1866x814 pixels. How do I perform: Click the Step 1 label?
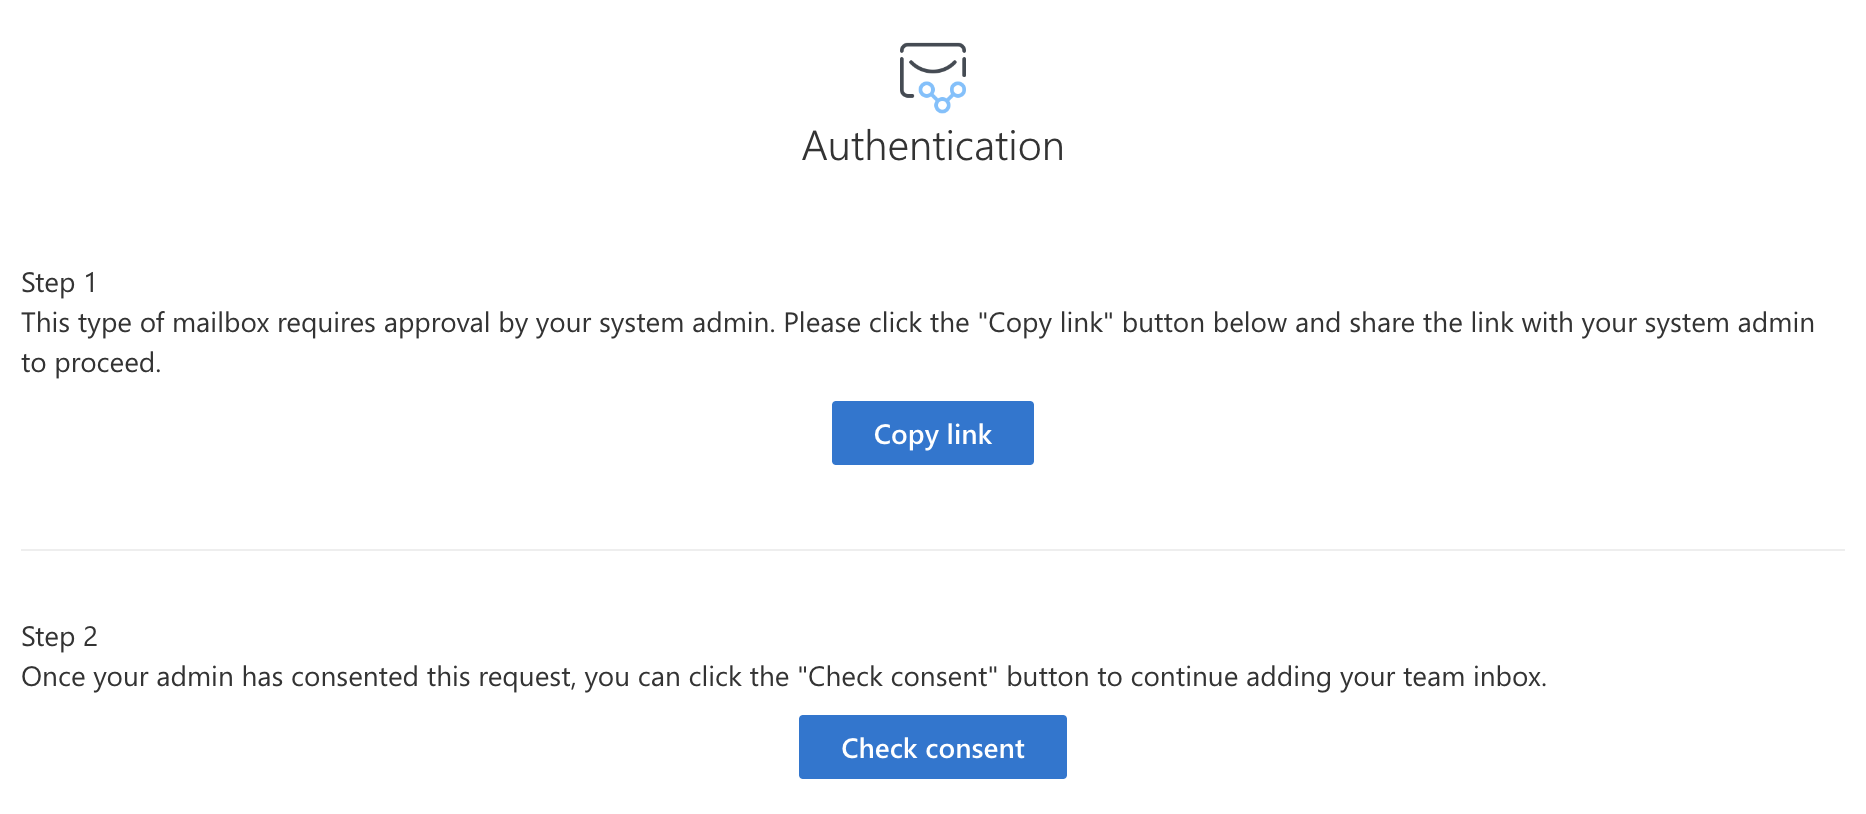[x=59, y=283]
